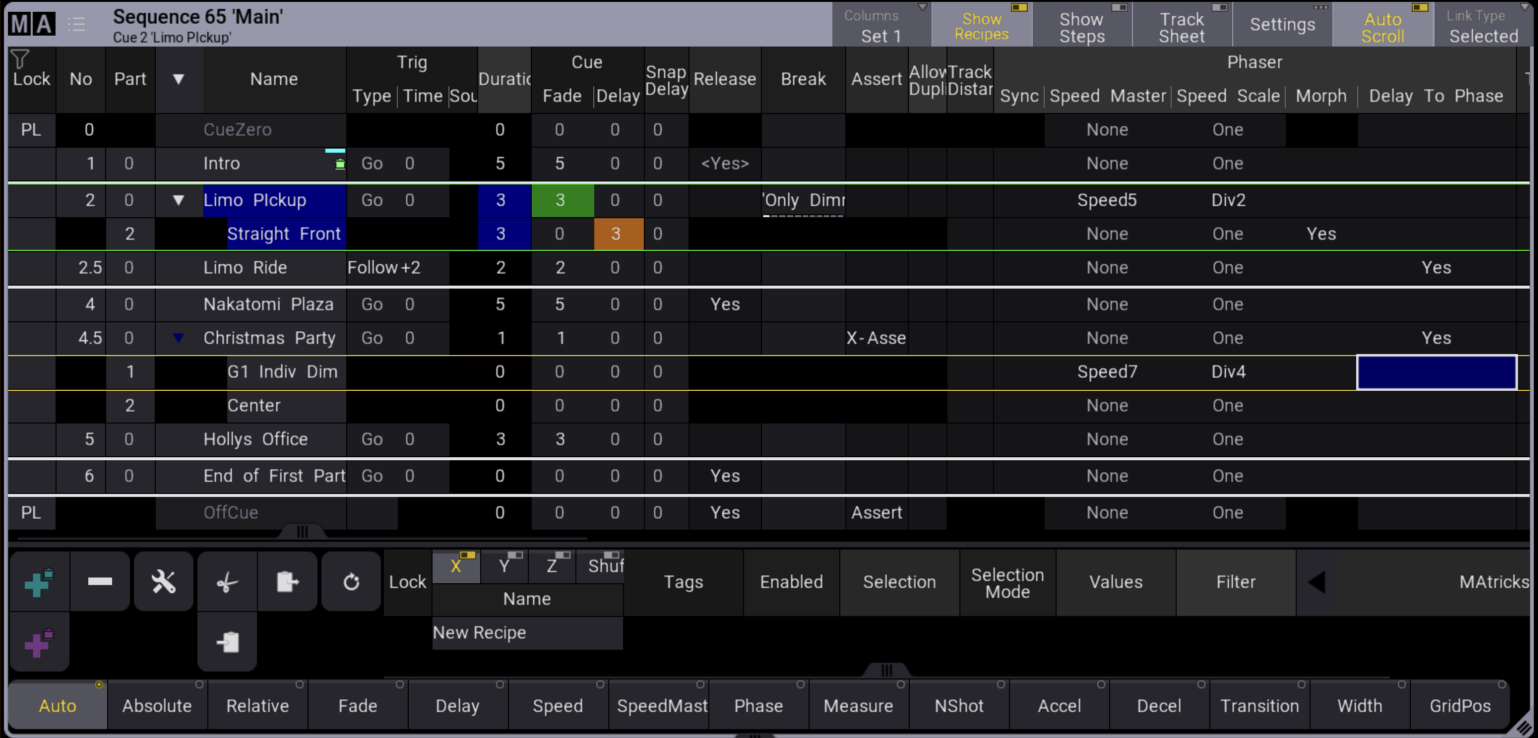The image size is (1538, 738).
Task: Select the Fade layer tab
Action: coord(357,705)
